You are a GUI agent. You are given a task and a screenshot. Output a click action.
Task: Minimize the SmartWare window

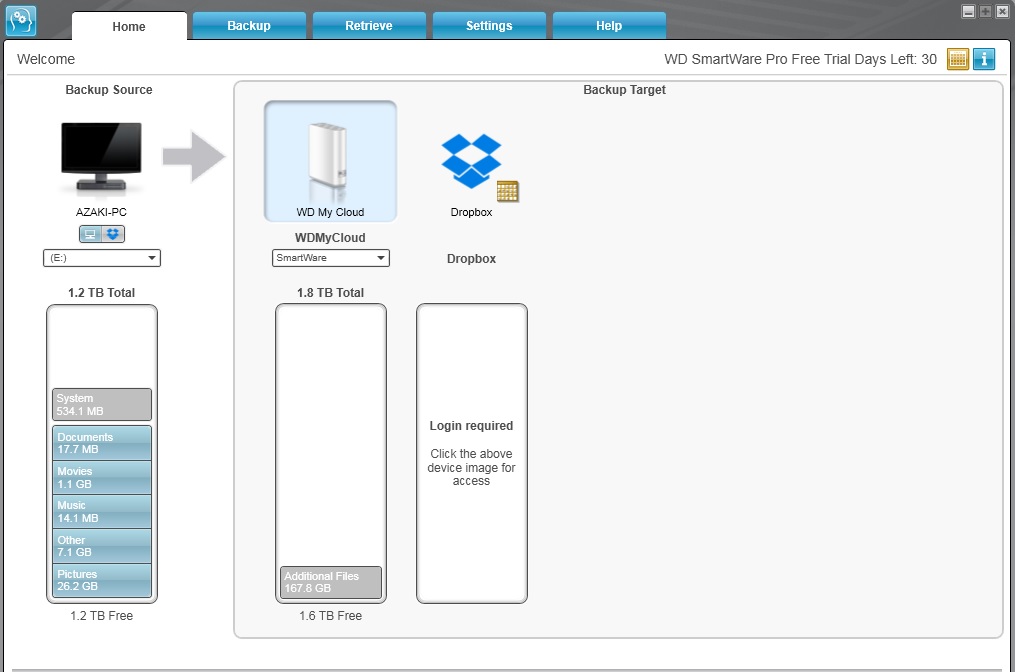pos(968,12)
